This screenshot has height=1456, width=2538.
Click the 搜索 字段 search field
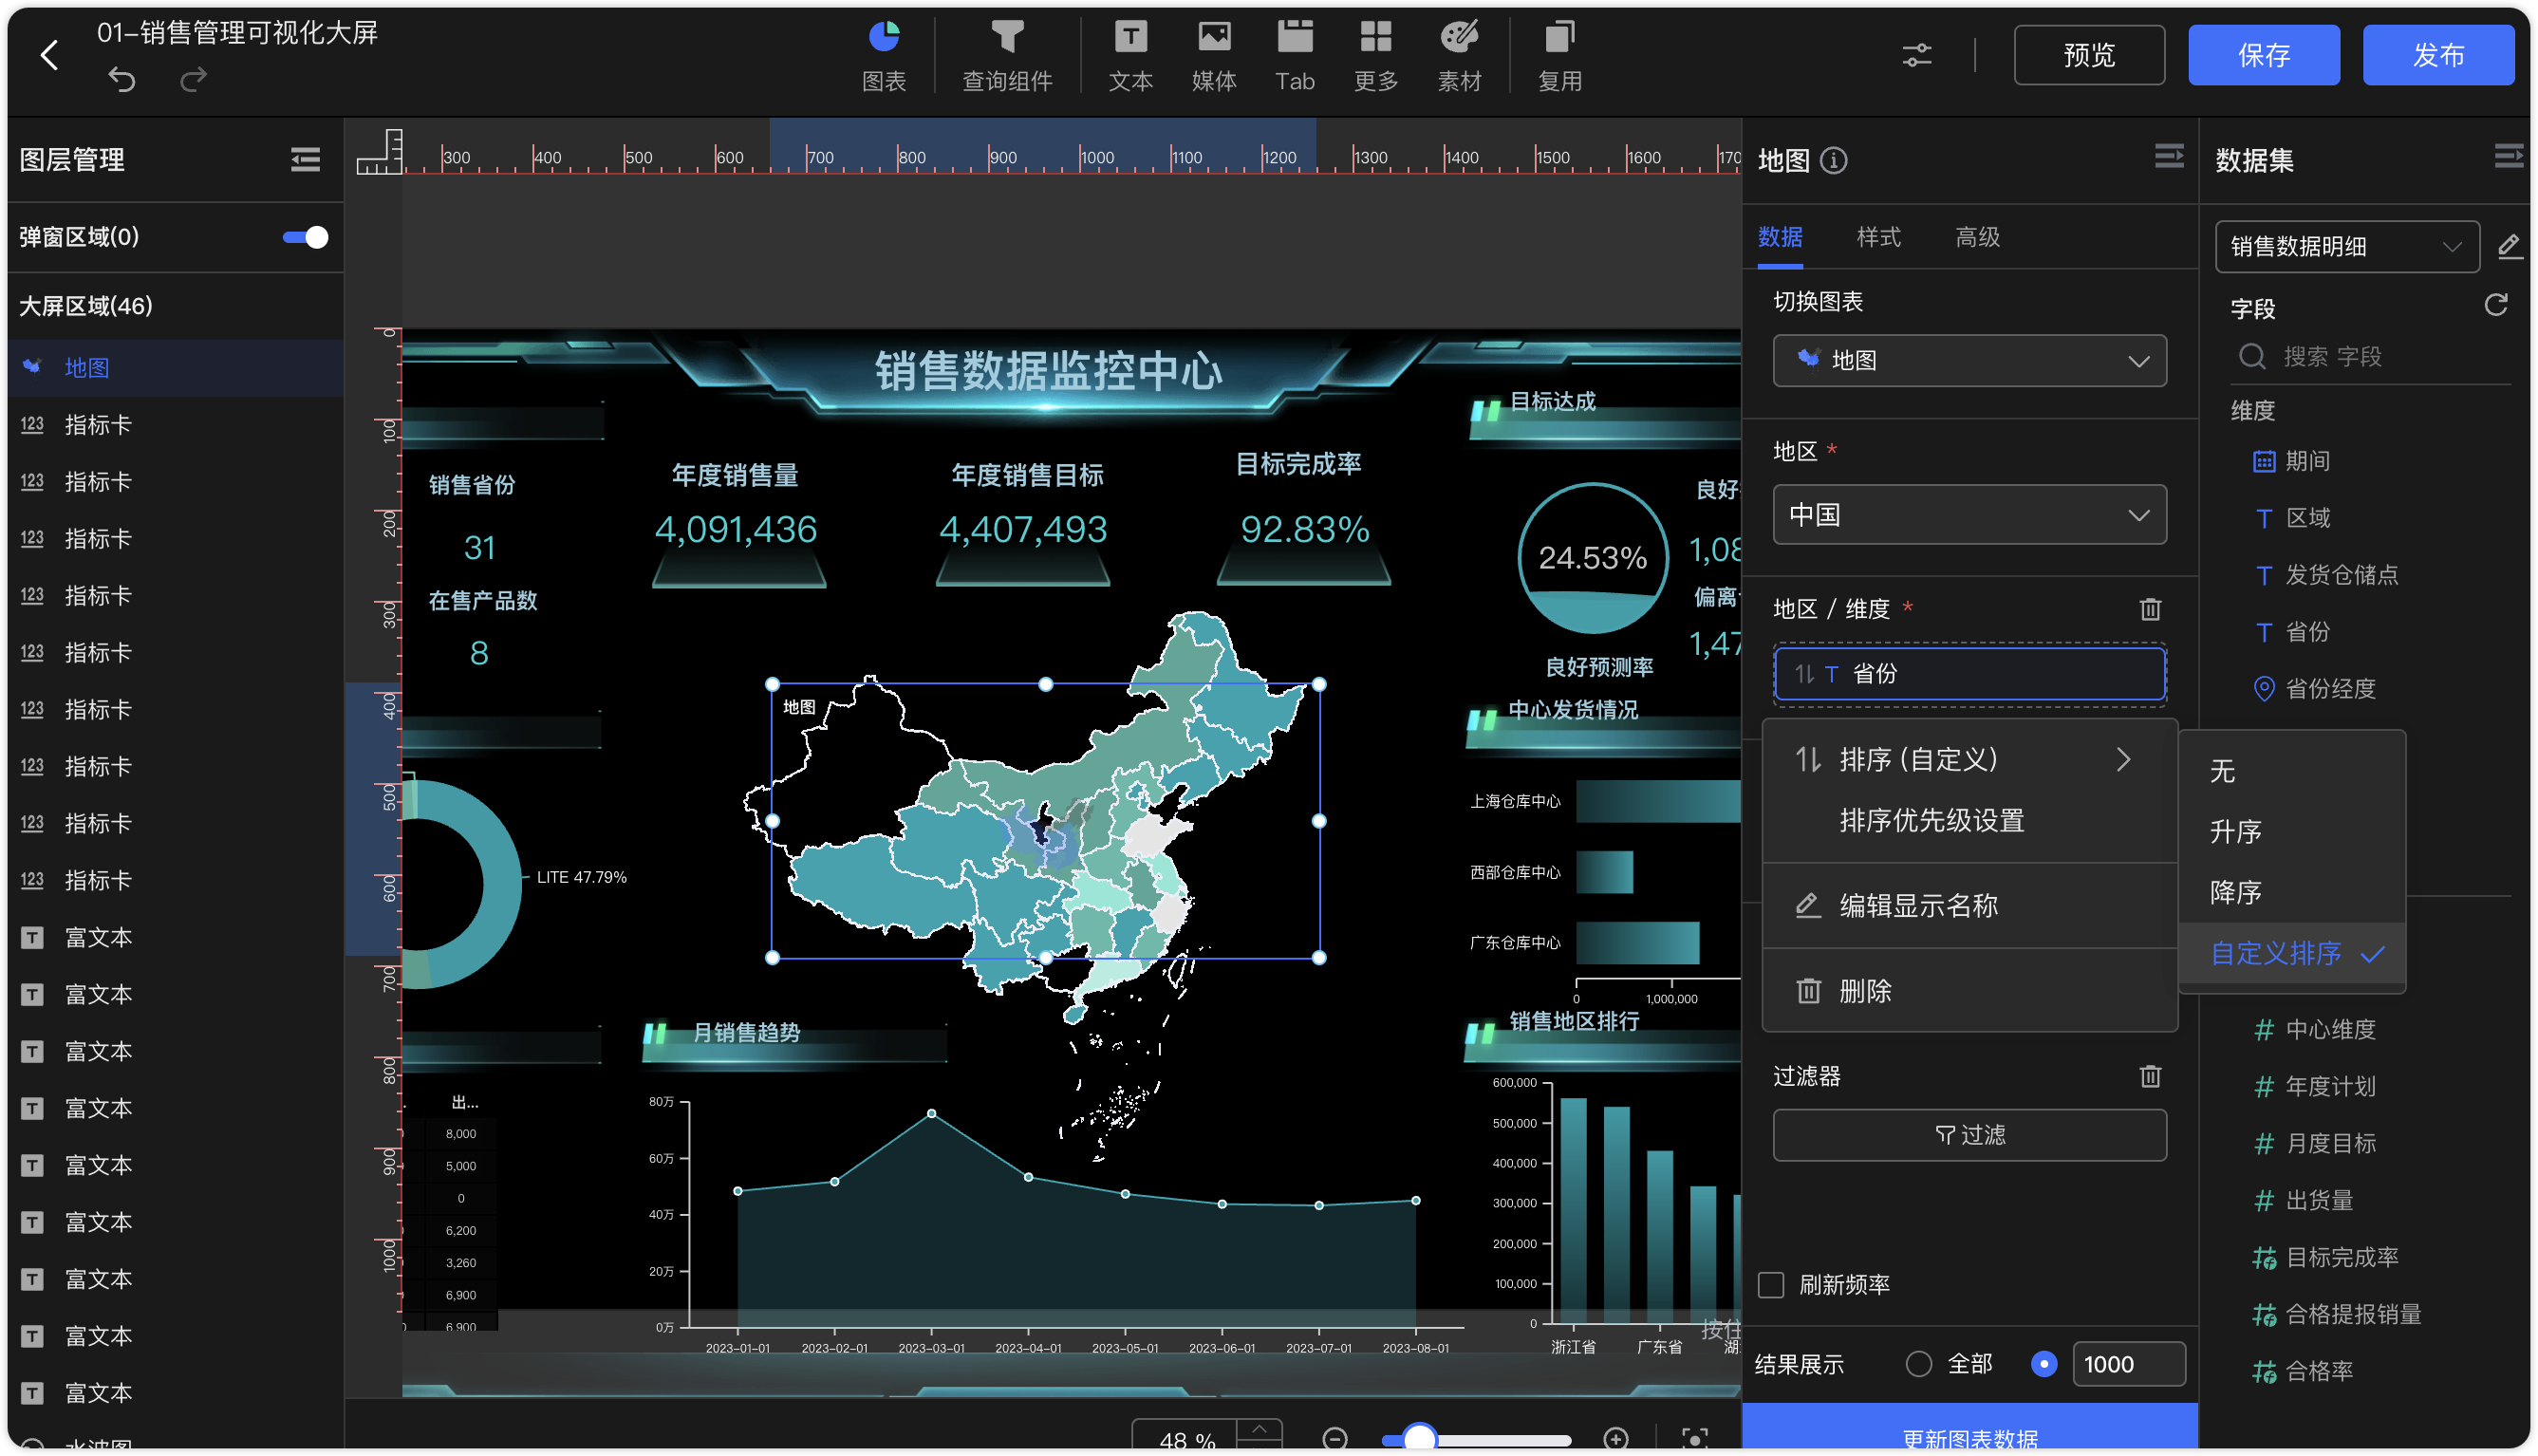click(x=2369, y=357)
